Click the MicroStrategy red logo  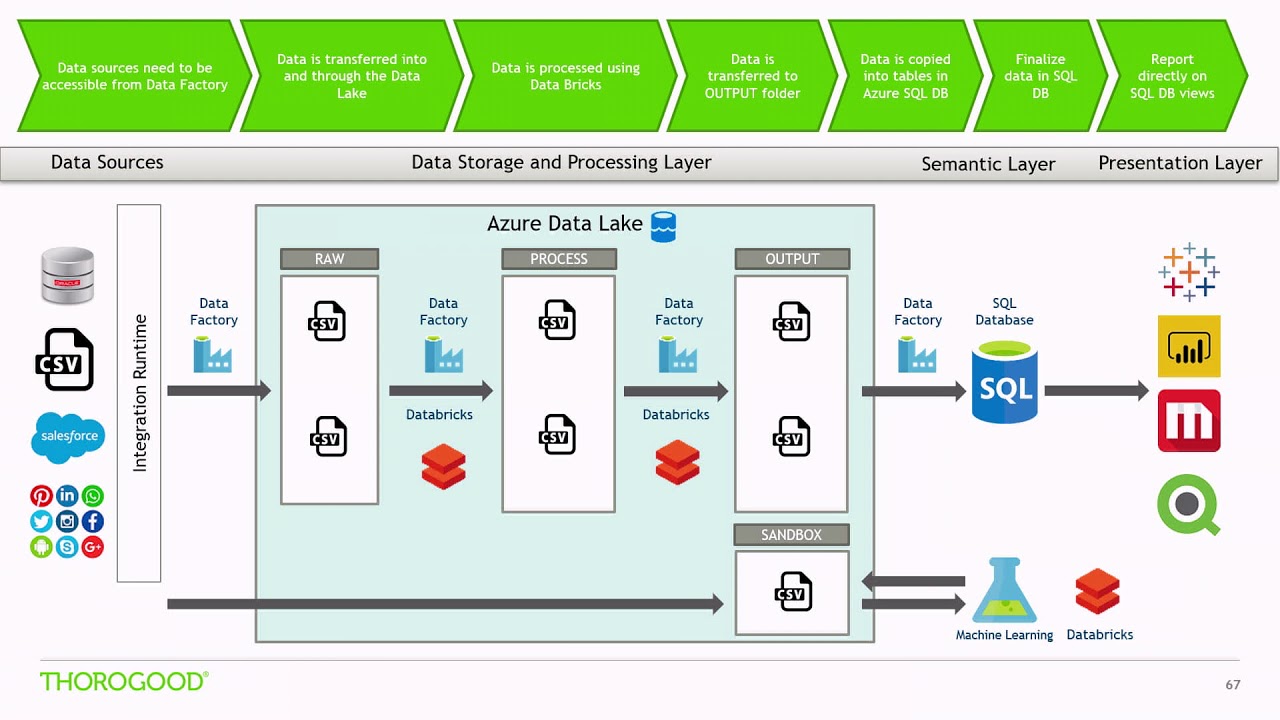1189,421
